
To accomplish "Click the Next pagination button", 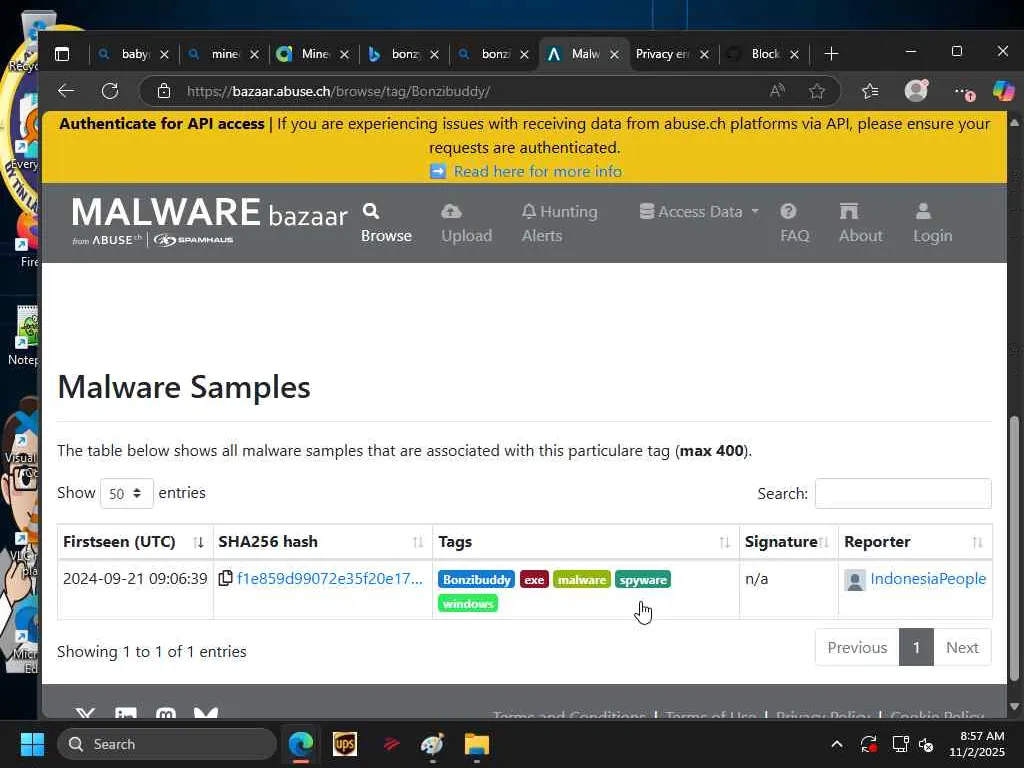I will (962, 647).
